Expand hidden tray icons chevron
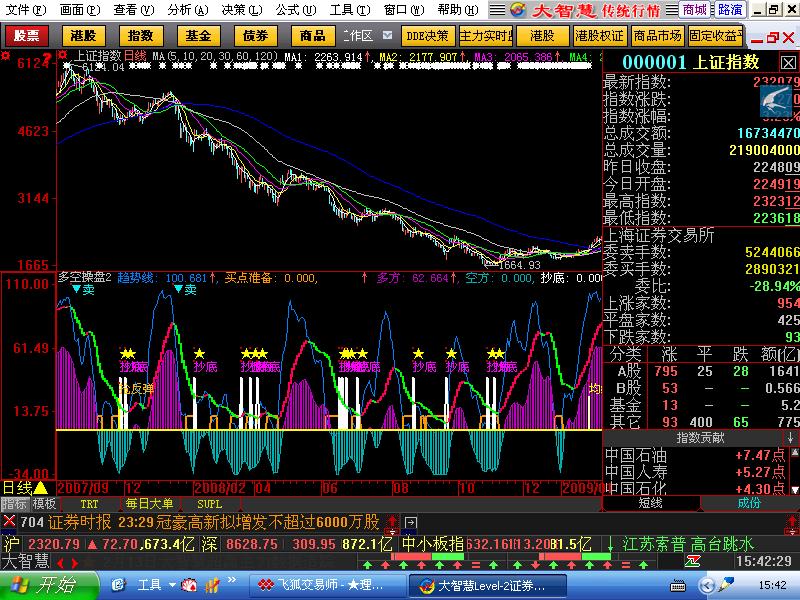Screen dimensions: 800x600 point(706,585)
